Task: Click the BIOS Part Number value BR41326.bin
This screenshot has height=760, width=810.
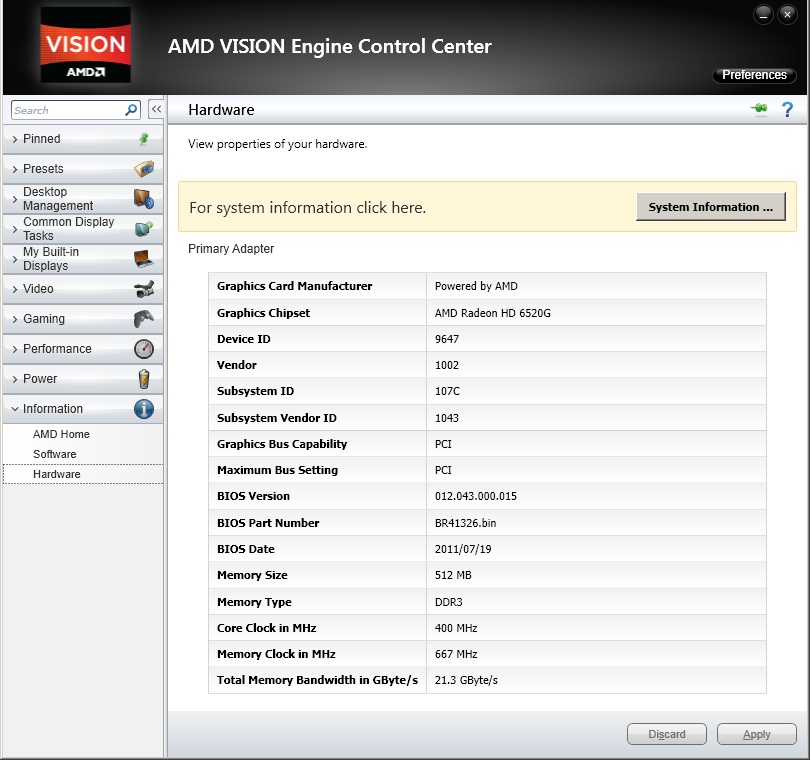Action: [465, 523]
